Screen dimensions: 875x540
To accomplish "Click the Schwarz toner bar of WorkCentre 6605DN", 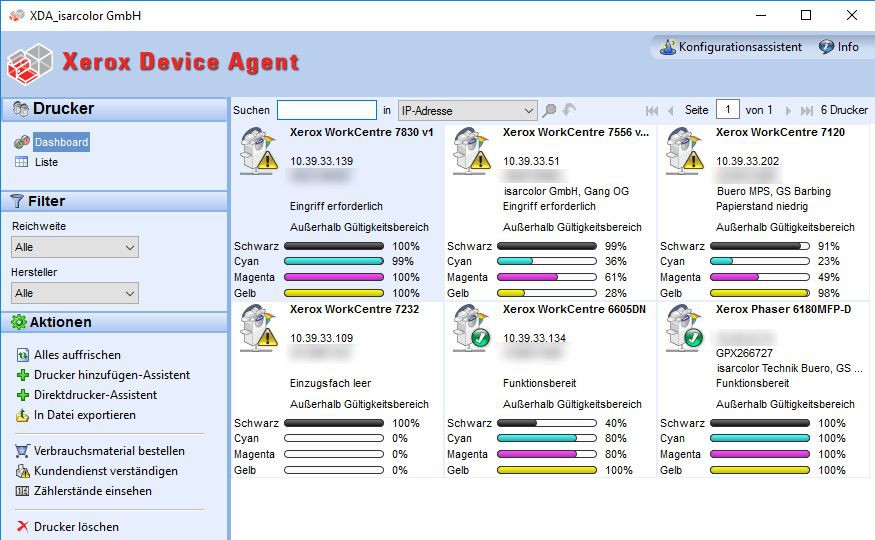I will click(x=547, y=423).
